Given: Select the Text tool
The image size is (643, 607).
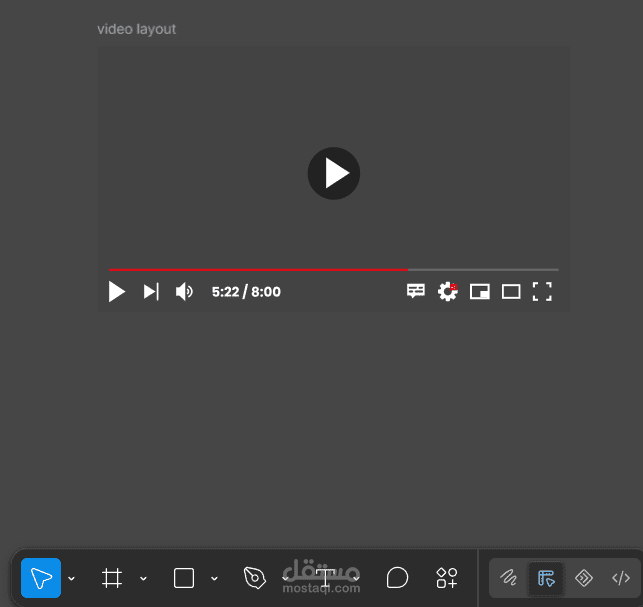Looking at the screenshot, I should (x=326, y=578).
